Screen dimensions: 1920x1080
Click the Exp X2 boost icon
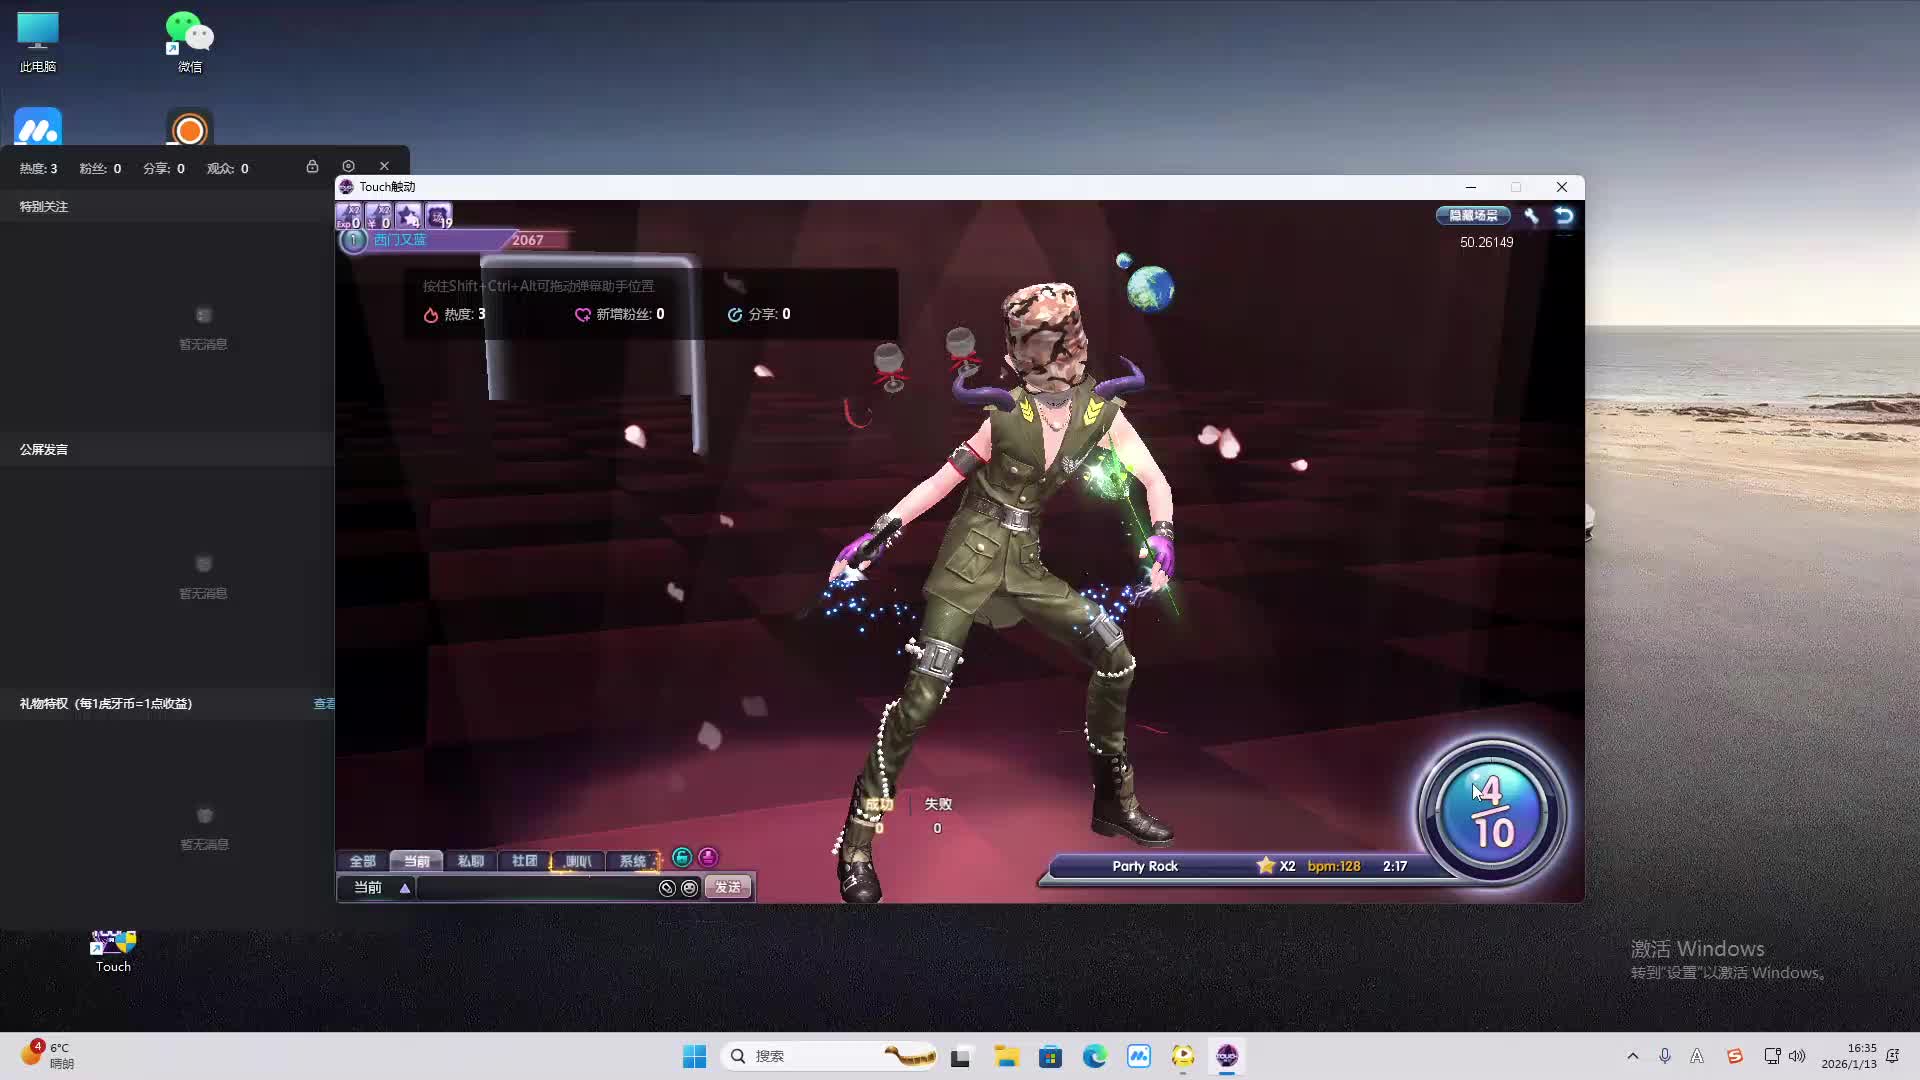pyautogui.click(x=348, y=215)
